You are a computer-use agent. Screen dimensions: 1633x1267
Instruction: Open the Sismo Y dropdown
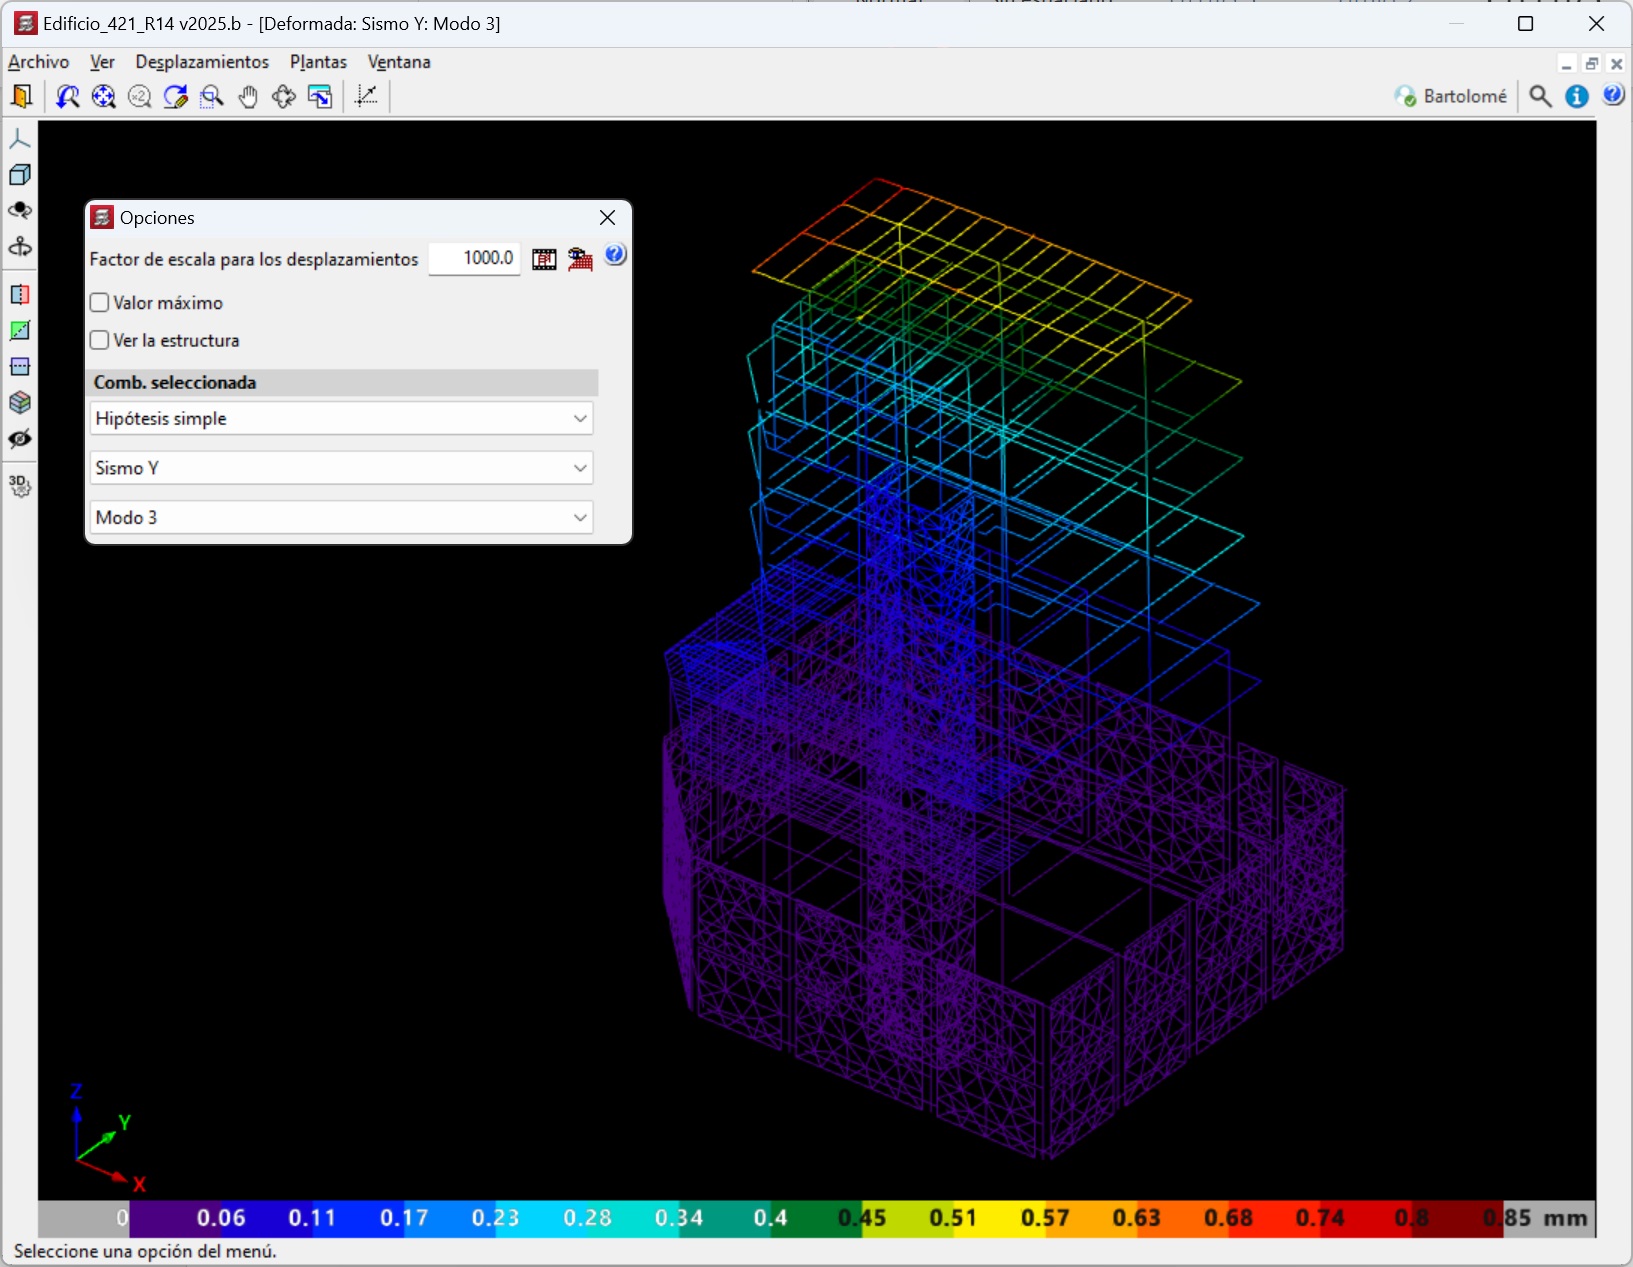pyautogui.click(x=341, y=468)
